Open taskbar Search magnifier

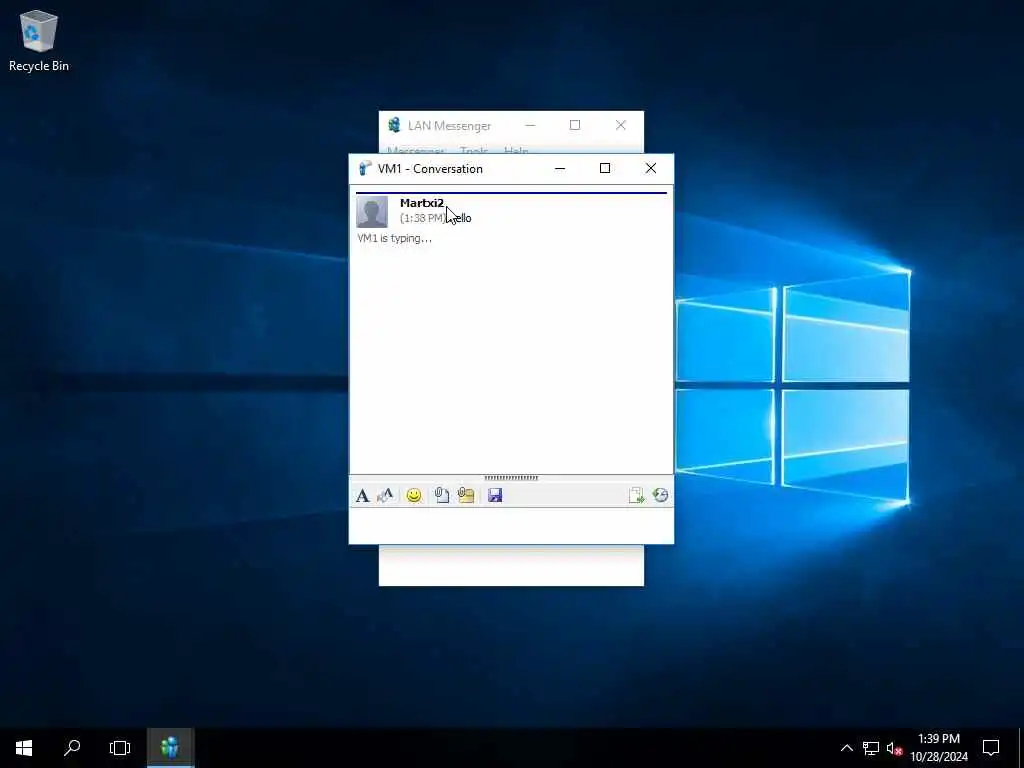click(72, 748)
